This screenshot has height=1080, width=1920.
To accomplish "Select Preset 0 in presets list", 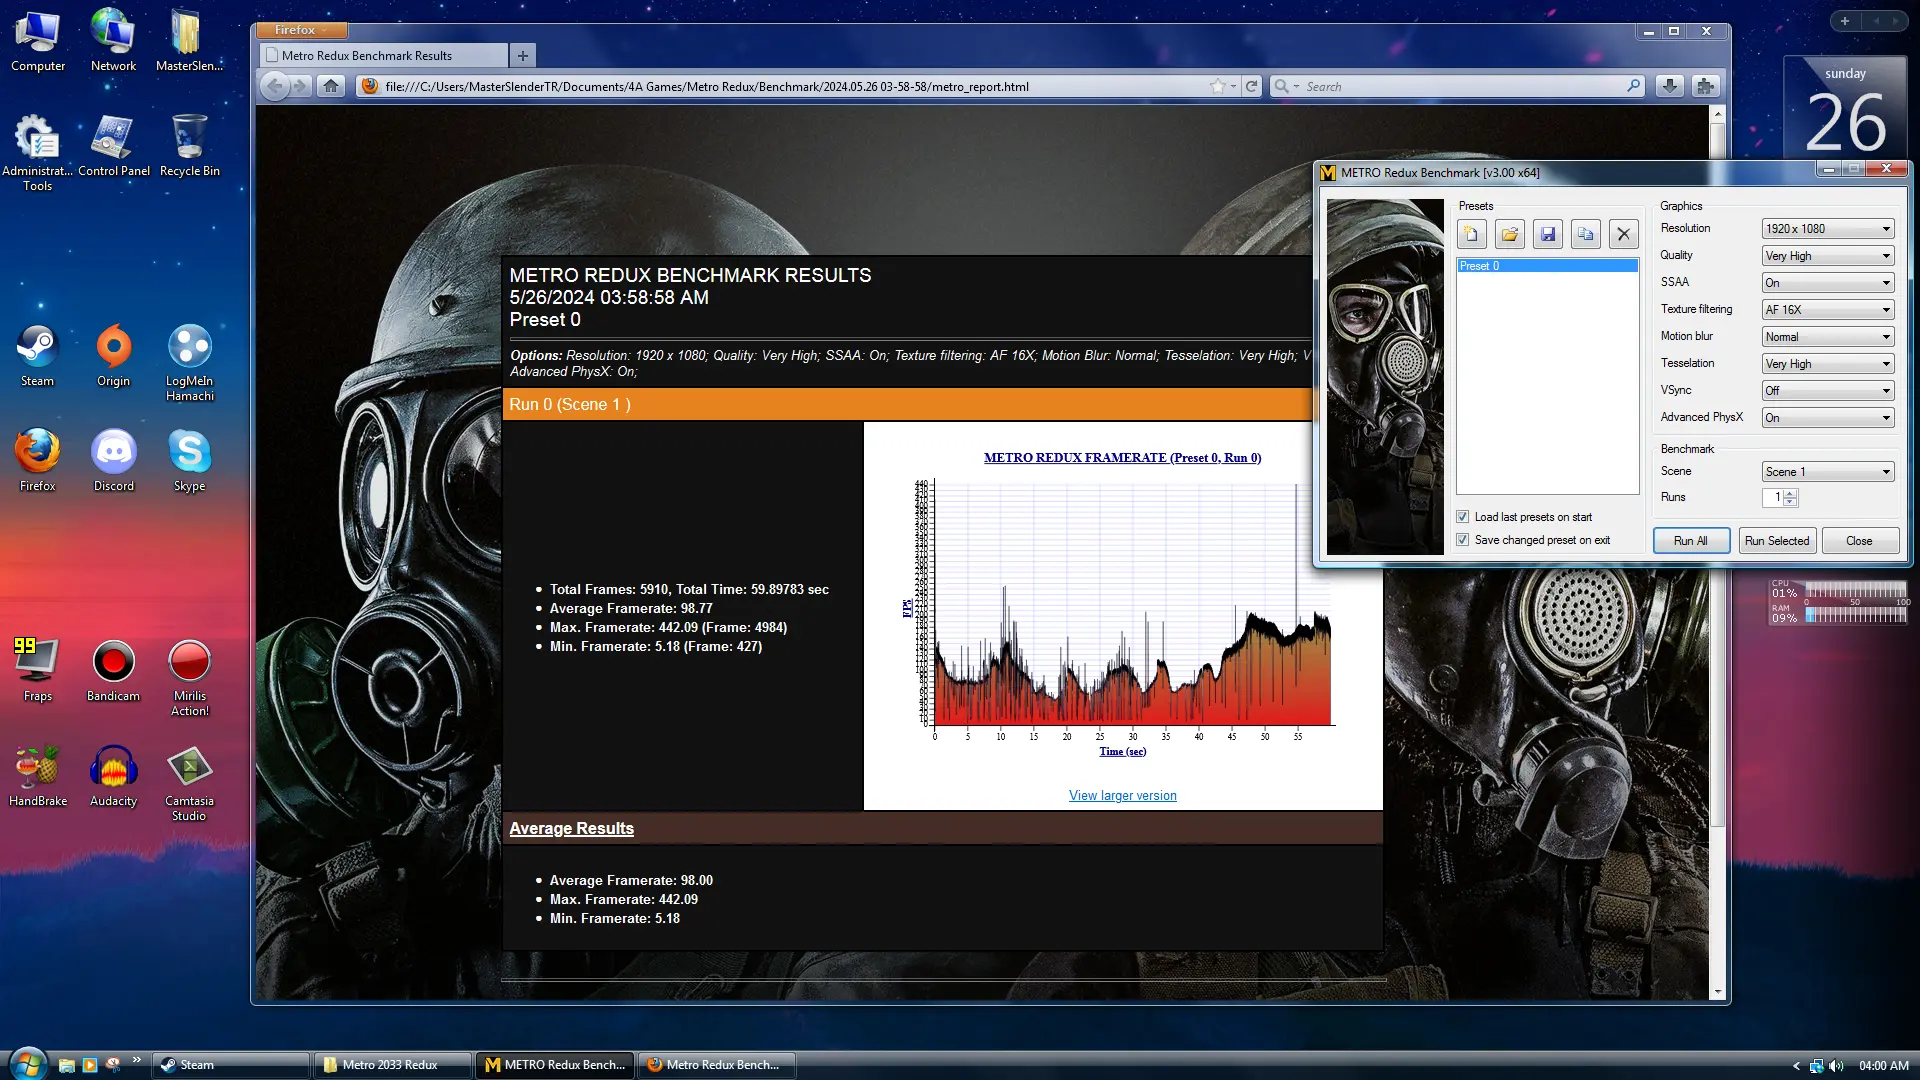I will (x=1546, y=266).
